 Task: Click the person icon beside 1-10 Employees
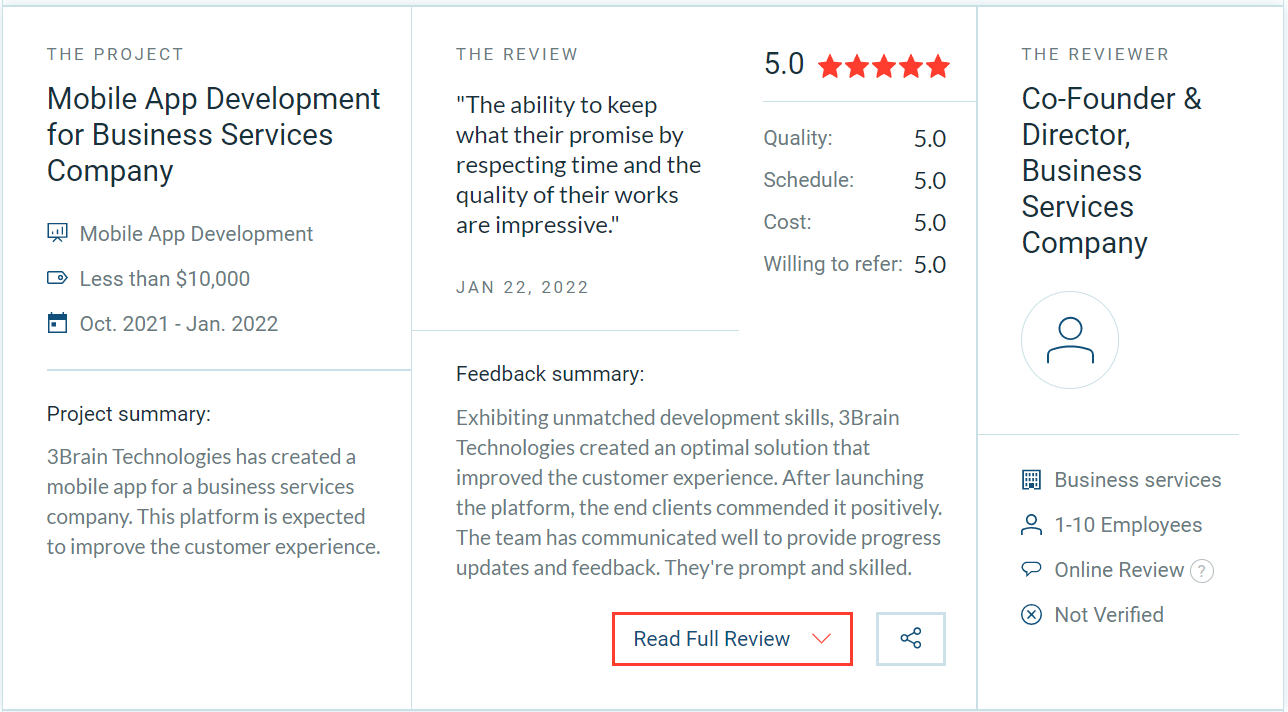point(1031,525)
